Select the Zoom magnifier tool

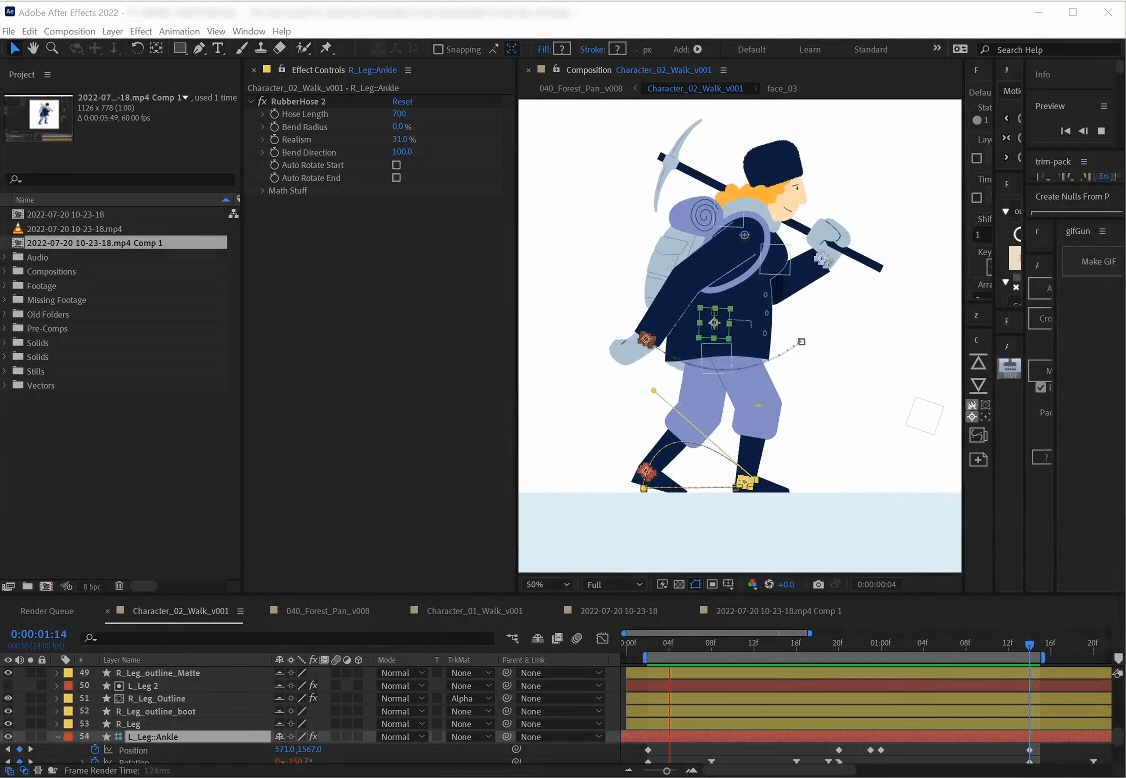pyautogui.click(x=52, y=48)
